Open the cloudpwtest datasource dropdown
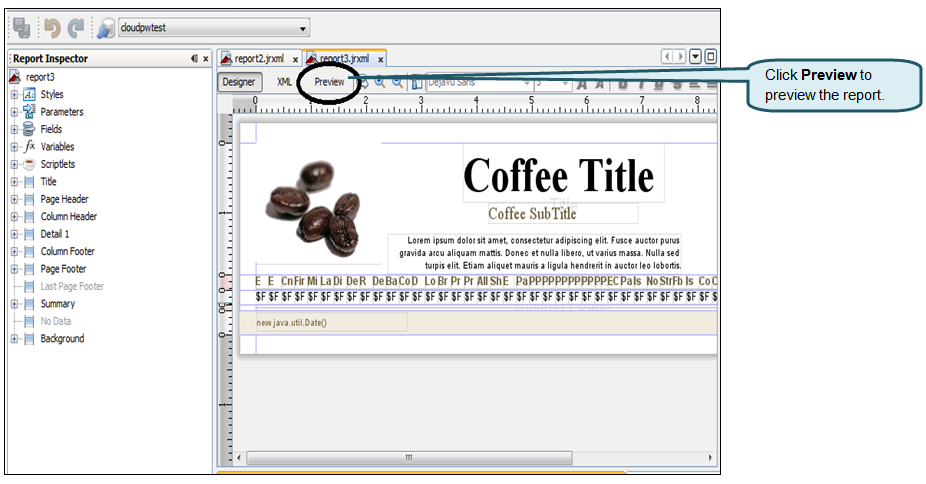 (x=303, y=28)
